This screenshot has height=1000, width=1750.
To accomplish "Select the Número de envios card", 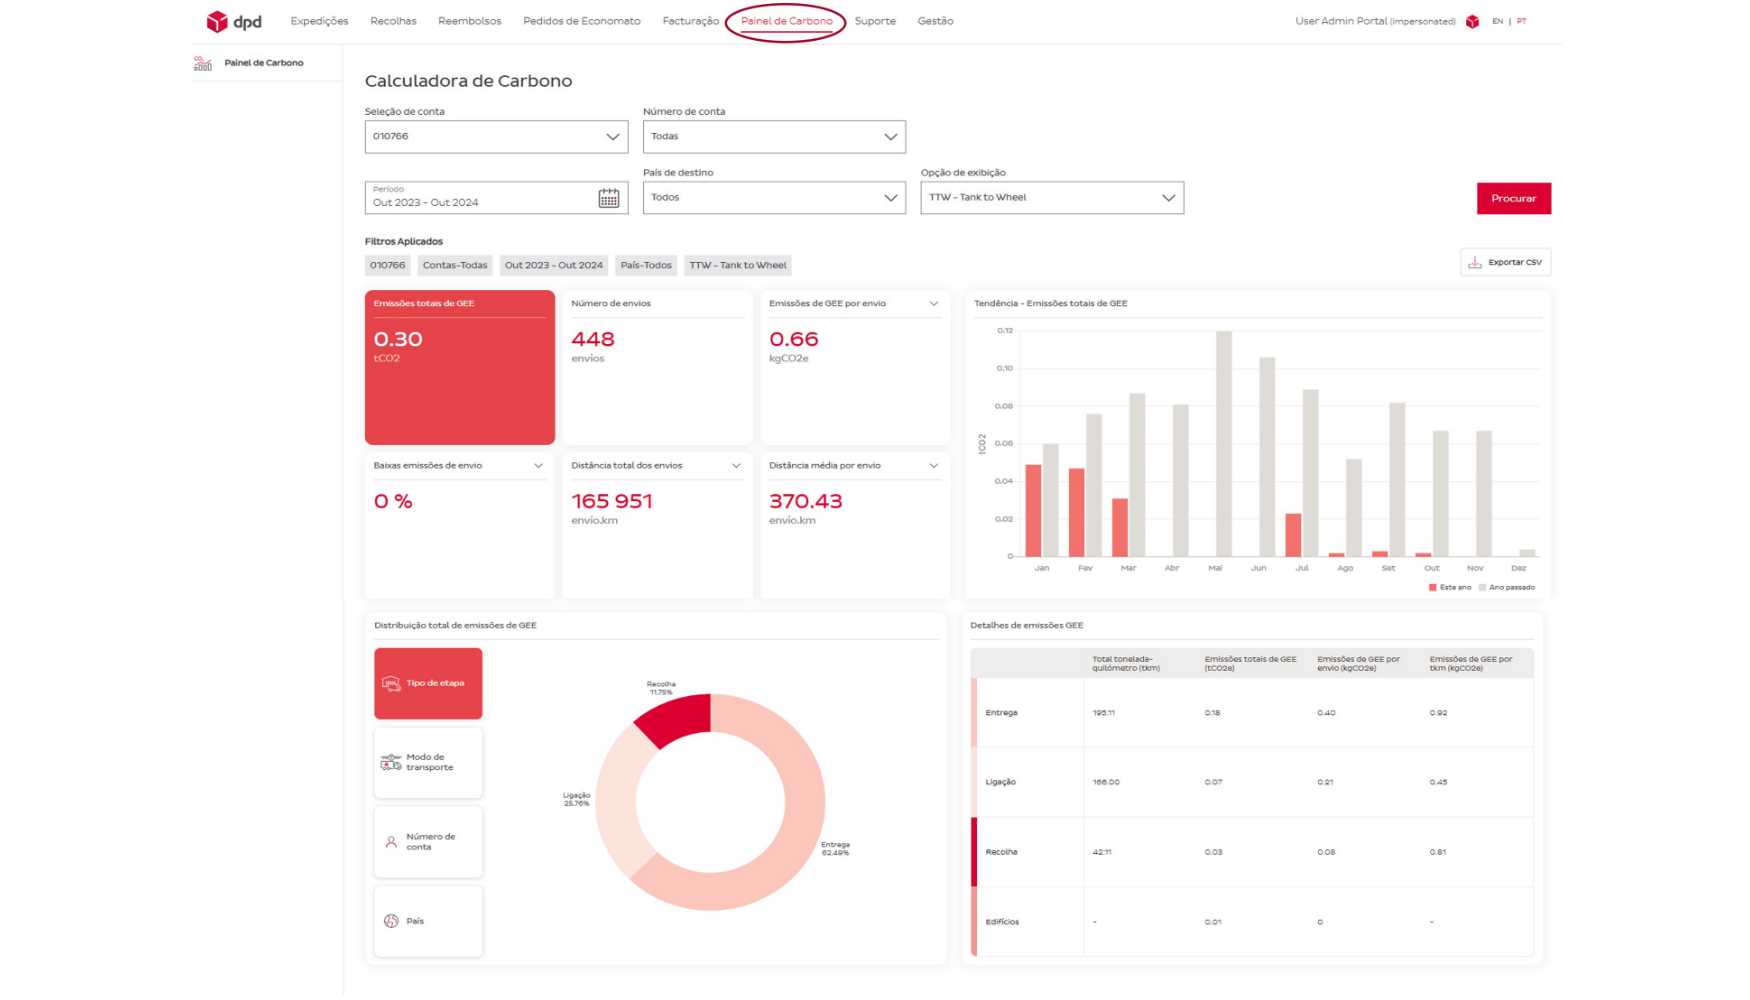I will point(657,367).
